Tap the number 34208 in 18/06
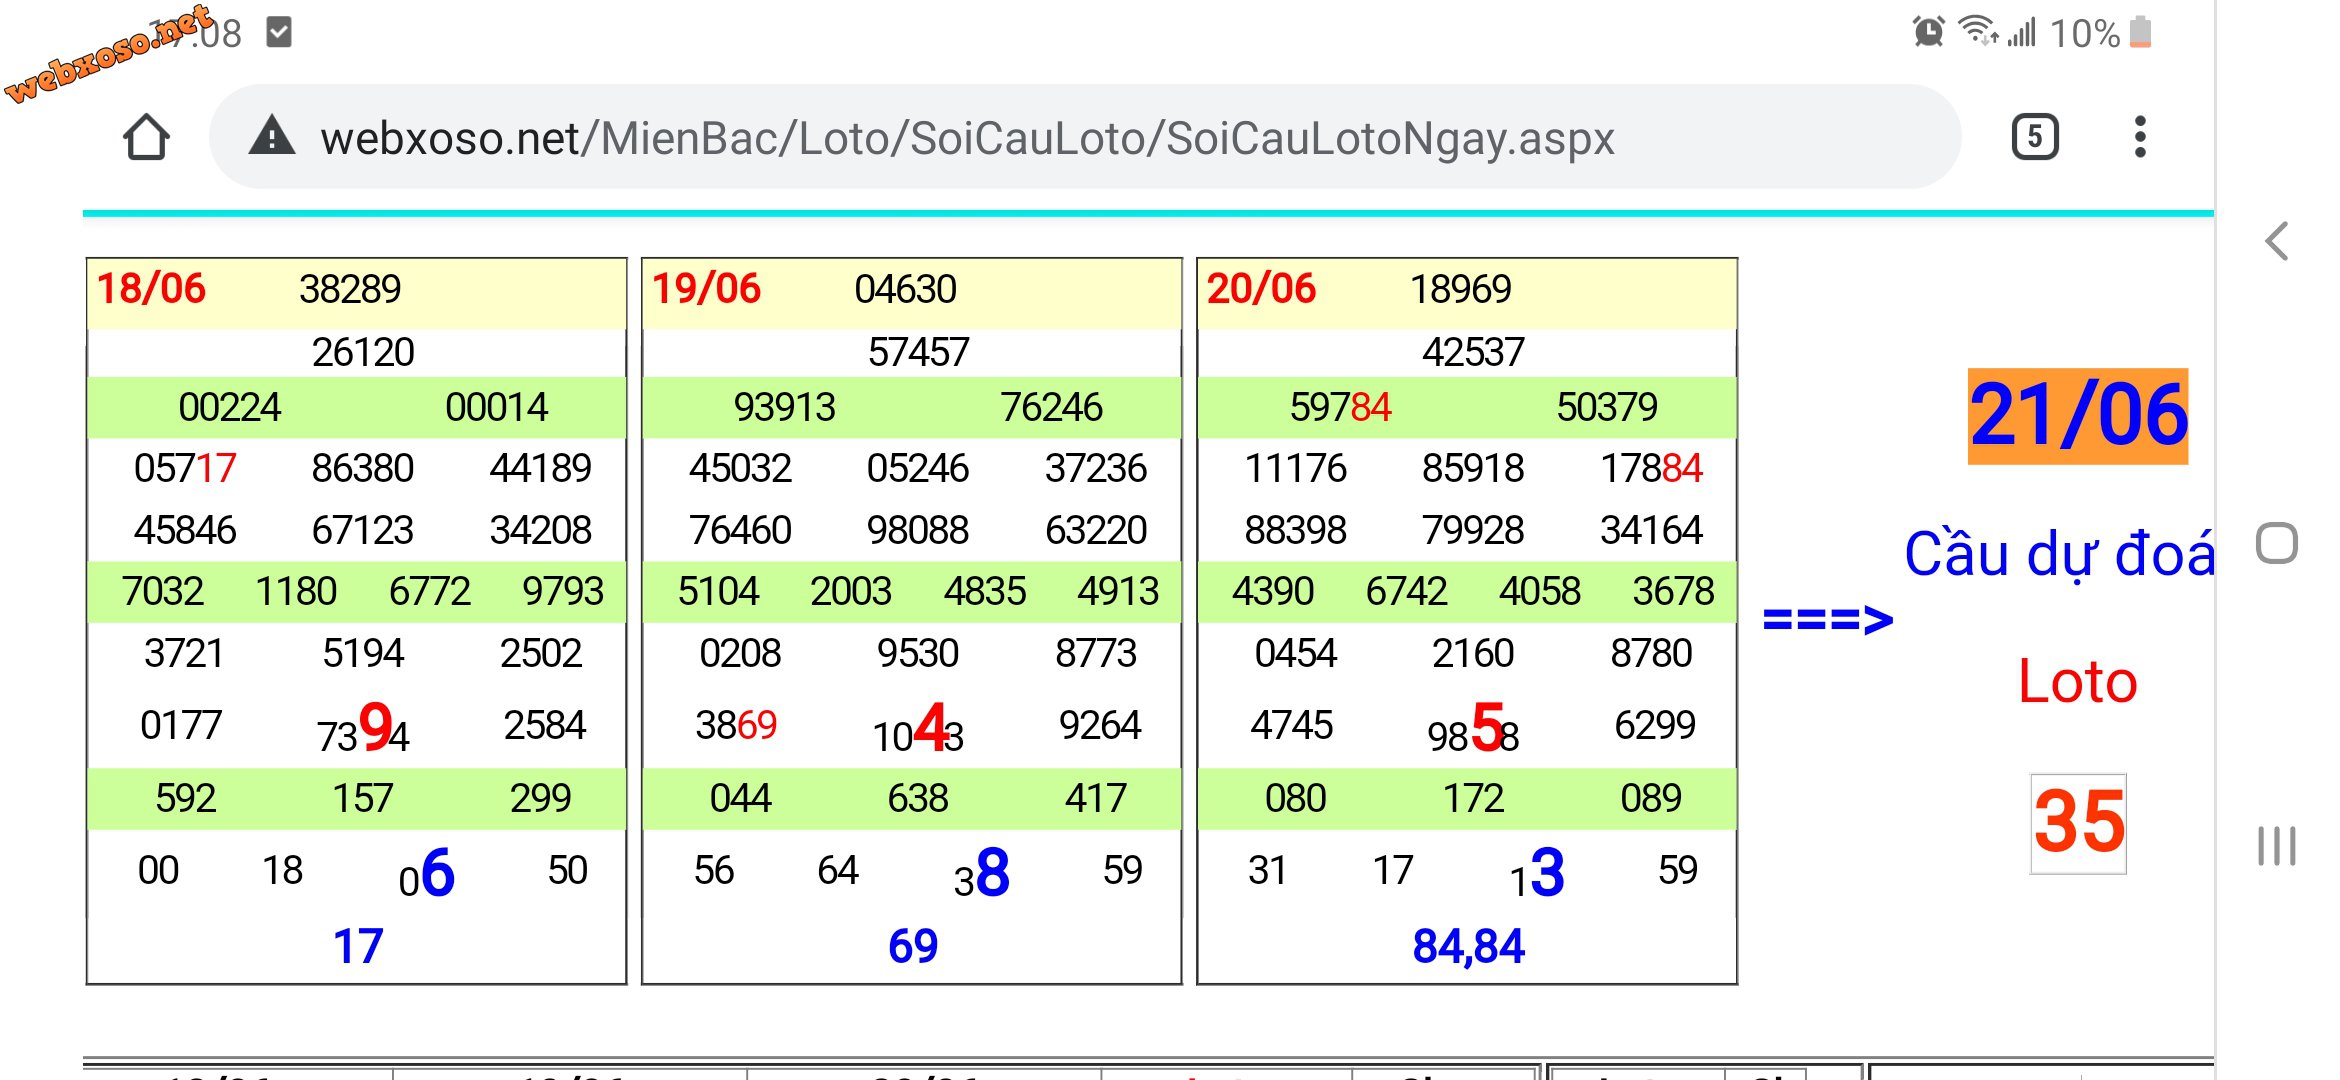This screenshot has width=2340, height=1080. point(541,531)
